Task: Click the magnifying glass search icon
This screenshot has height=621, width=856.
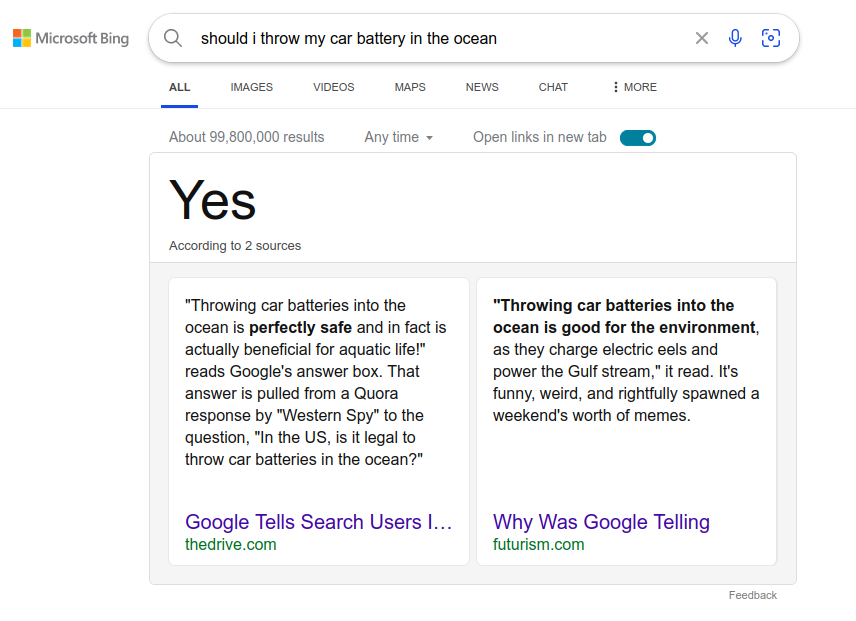Action: coord(173,38)
